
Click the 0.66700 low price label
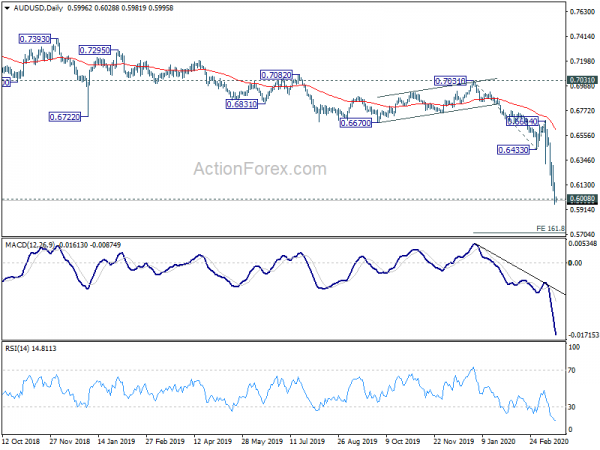355,123
